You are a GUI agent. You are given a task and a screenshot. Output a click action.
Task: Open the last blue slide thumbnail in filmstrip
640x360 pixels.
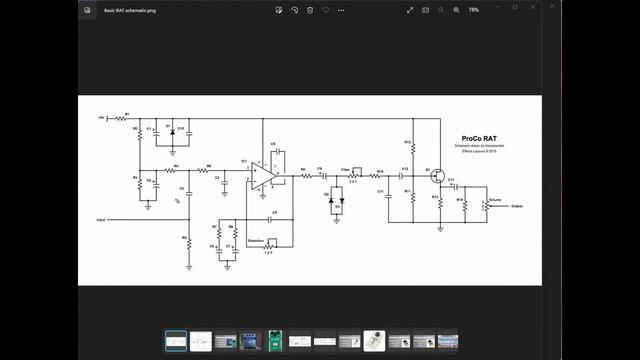[448, 341]
